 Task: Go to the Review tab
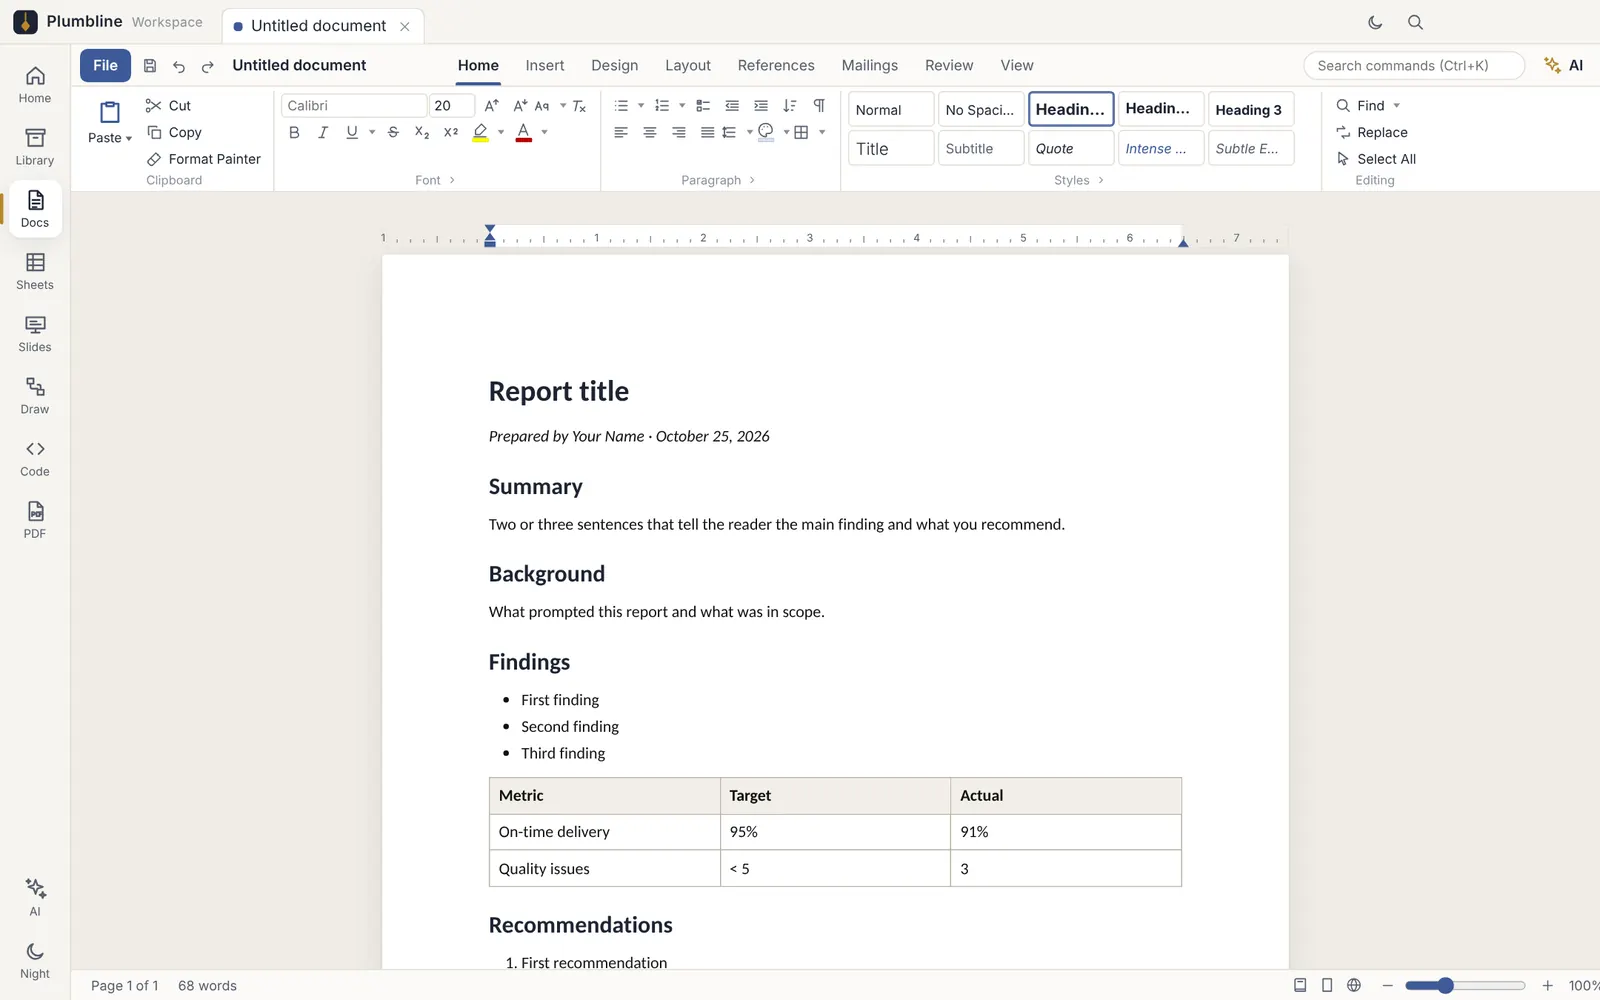click(x=949, y=65)
